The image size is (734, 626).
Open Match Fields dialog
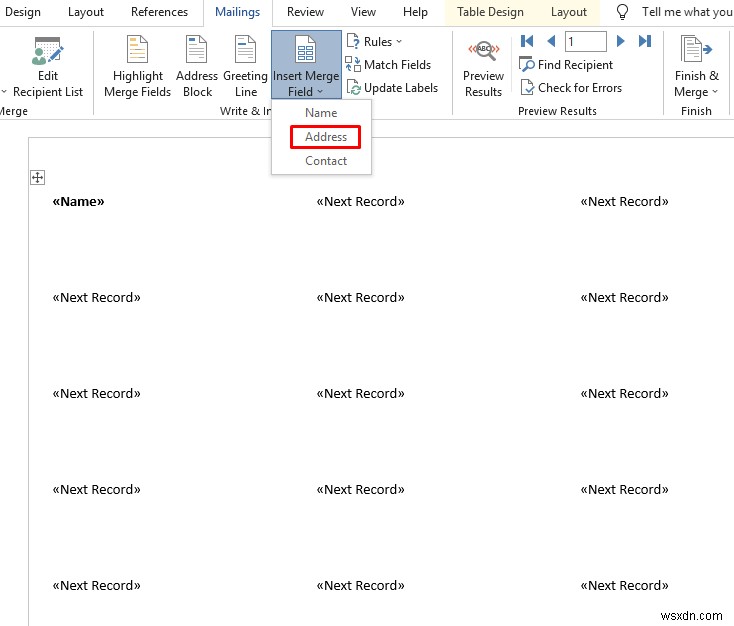[x=388, y=65]
